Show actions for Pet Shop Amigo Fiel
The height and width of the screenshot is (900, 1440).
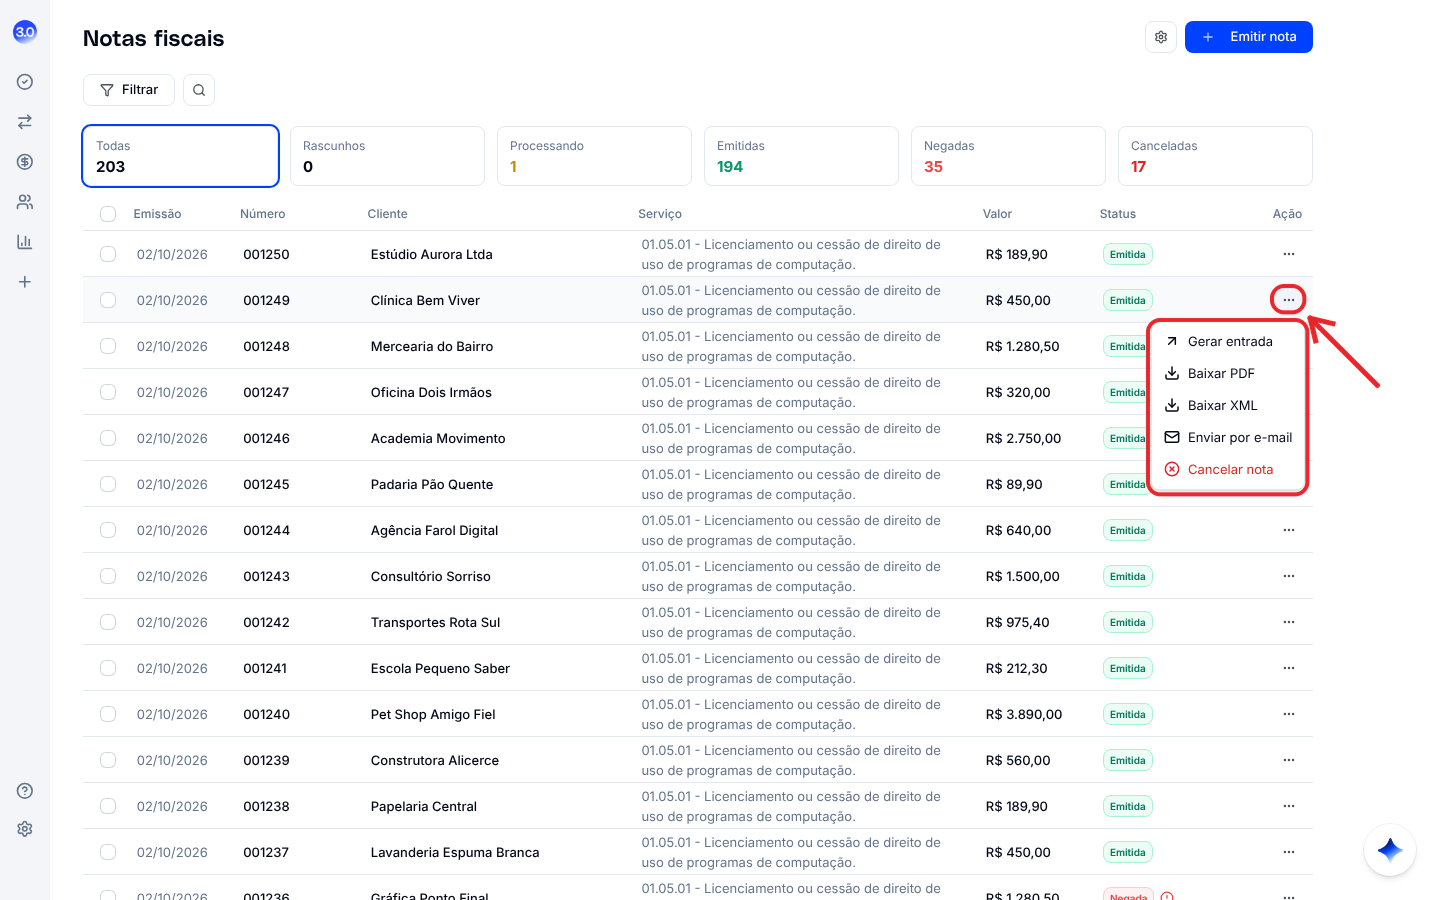coord(1289,714)
